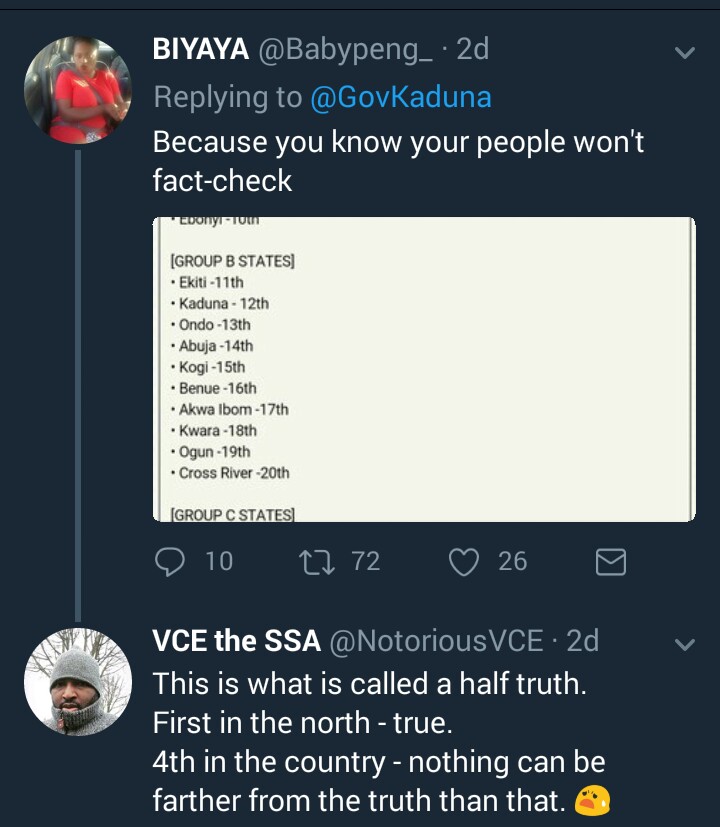The width and height of the screenshot is (720, 827).
Task: Open VCE the SSA's profile picture
Action: tap(78, 681)
